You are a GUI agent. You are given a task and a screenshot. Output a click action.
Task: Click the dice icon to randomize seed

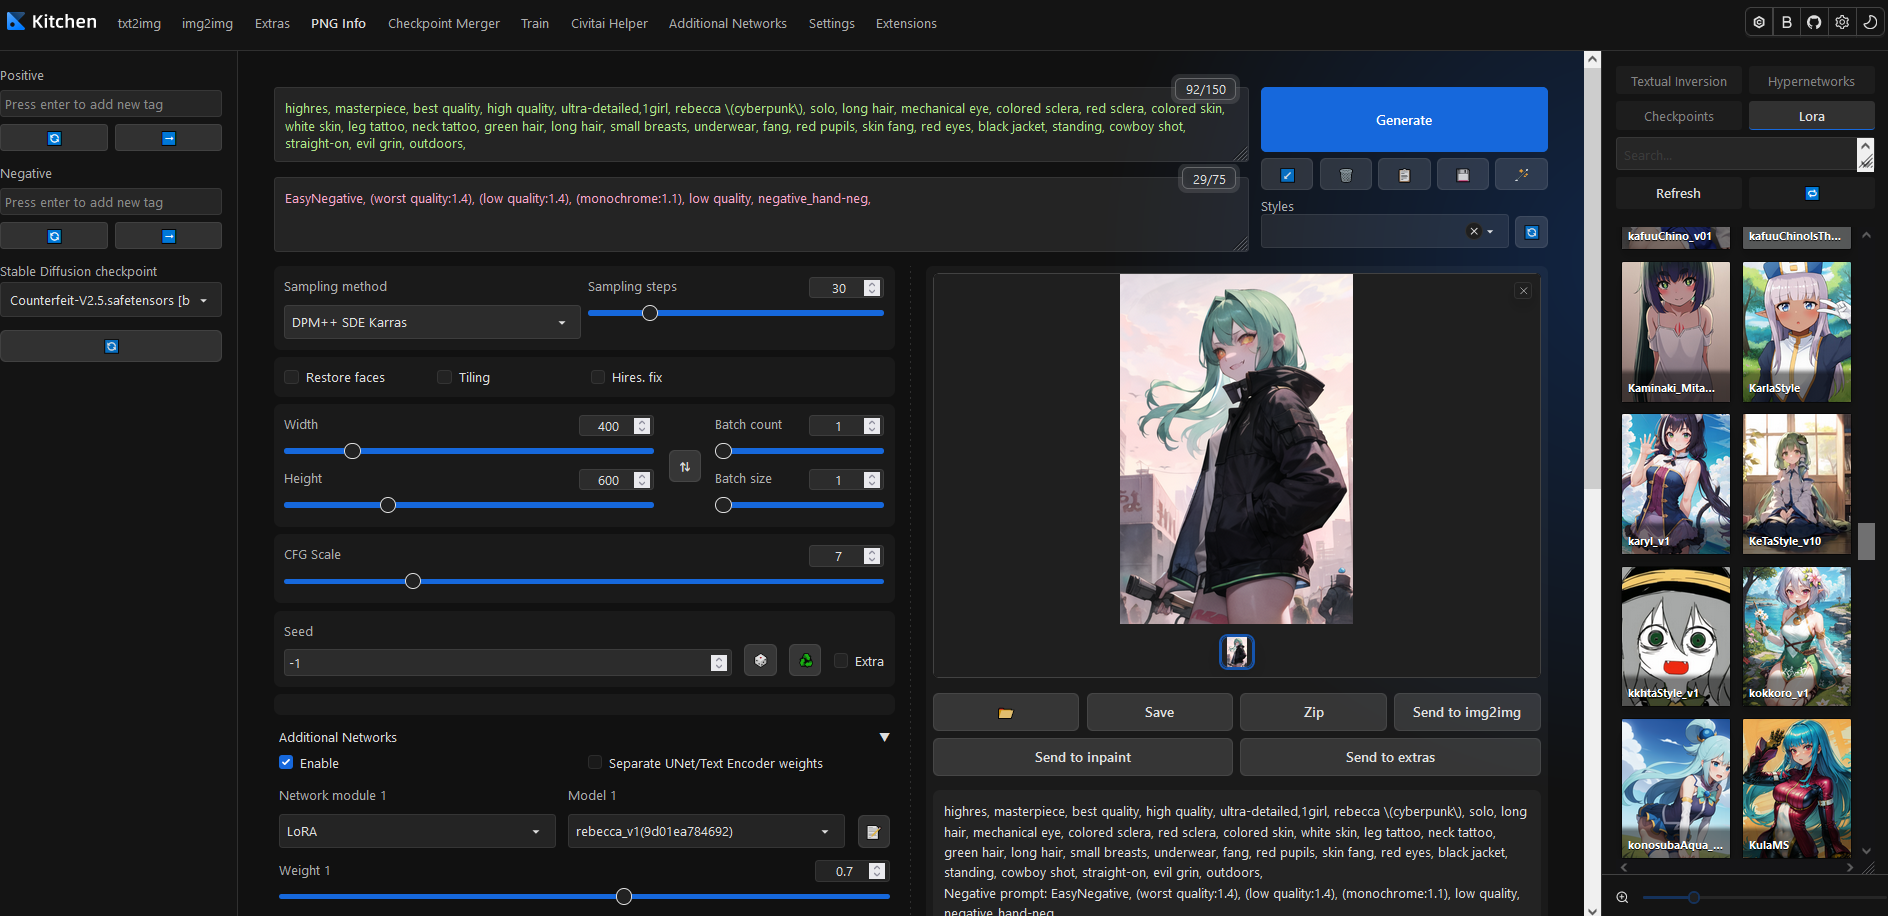760,661
